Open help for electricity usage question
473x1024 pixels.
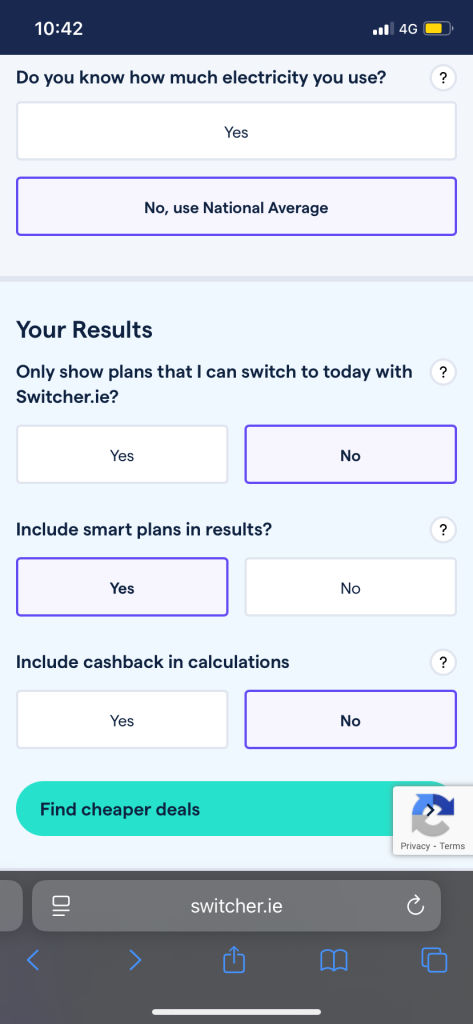(443, 78)
